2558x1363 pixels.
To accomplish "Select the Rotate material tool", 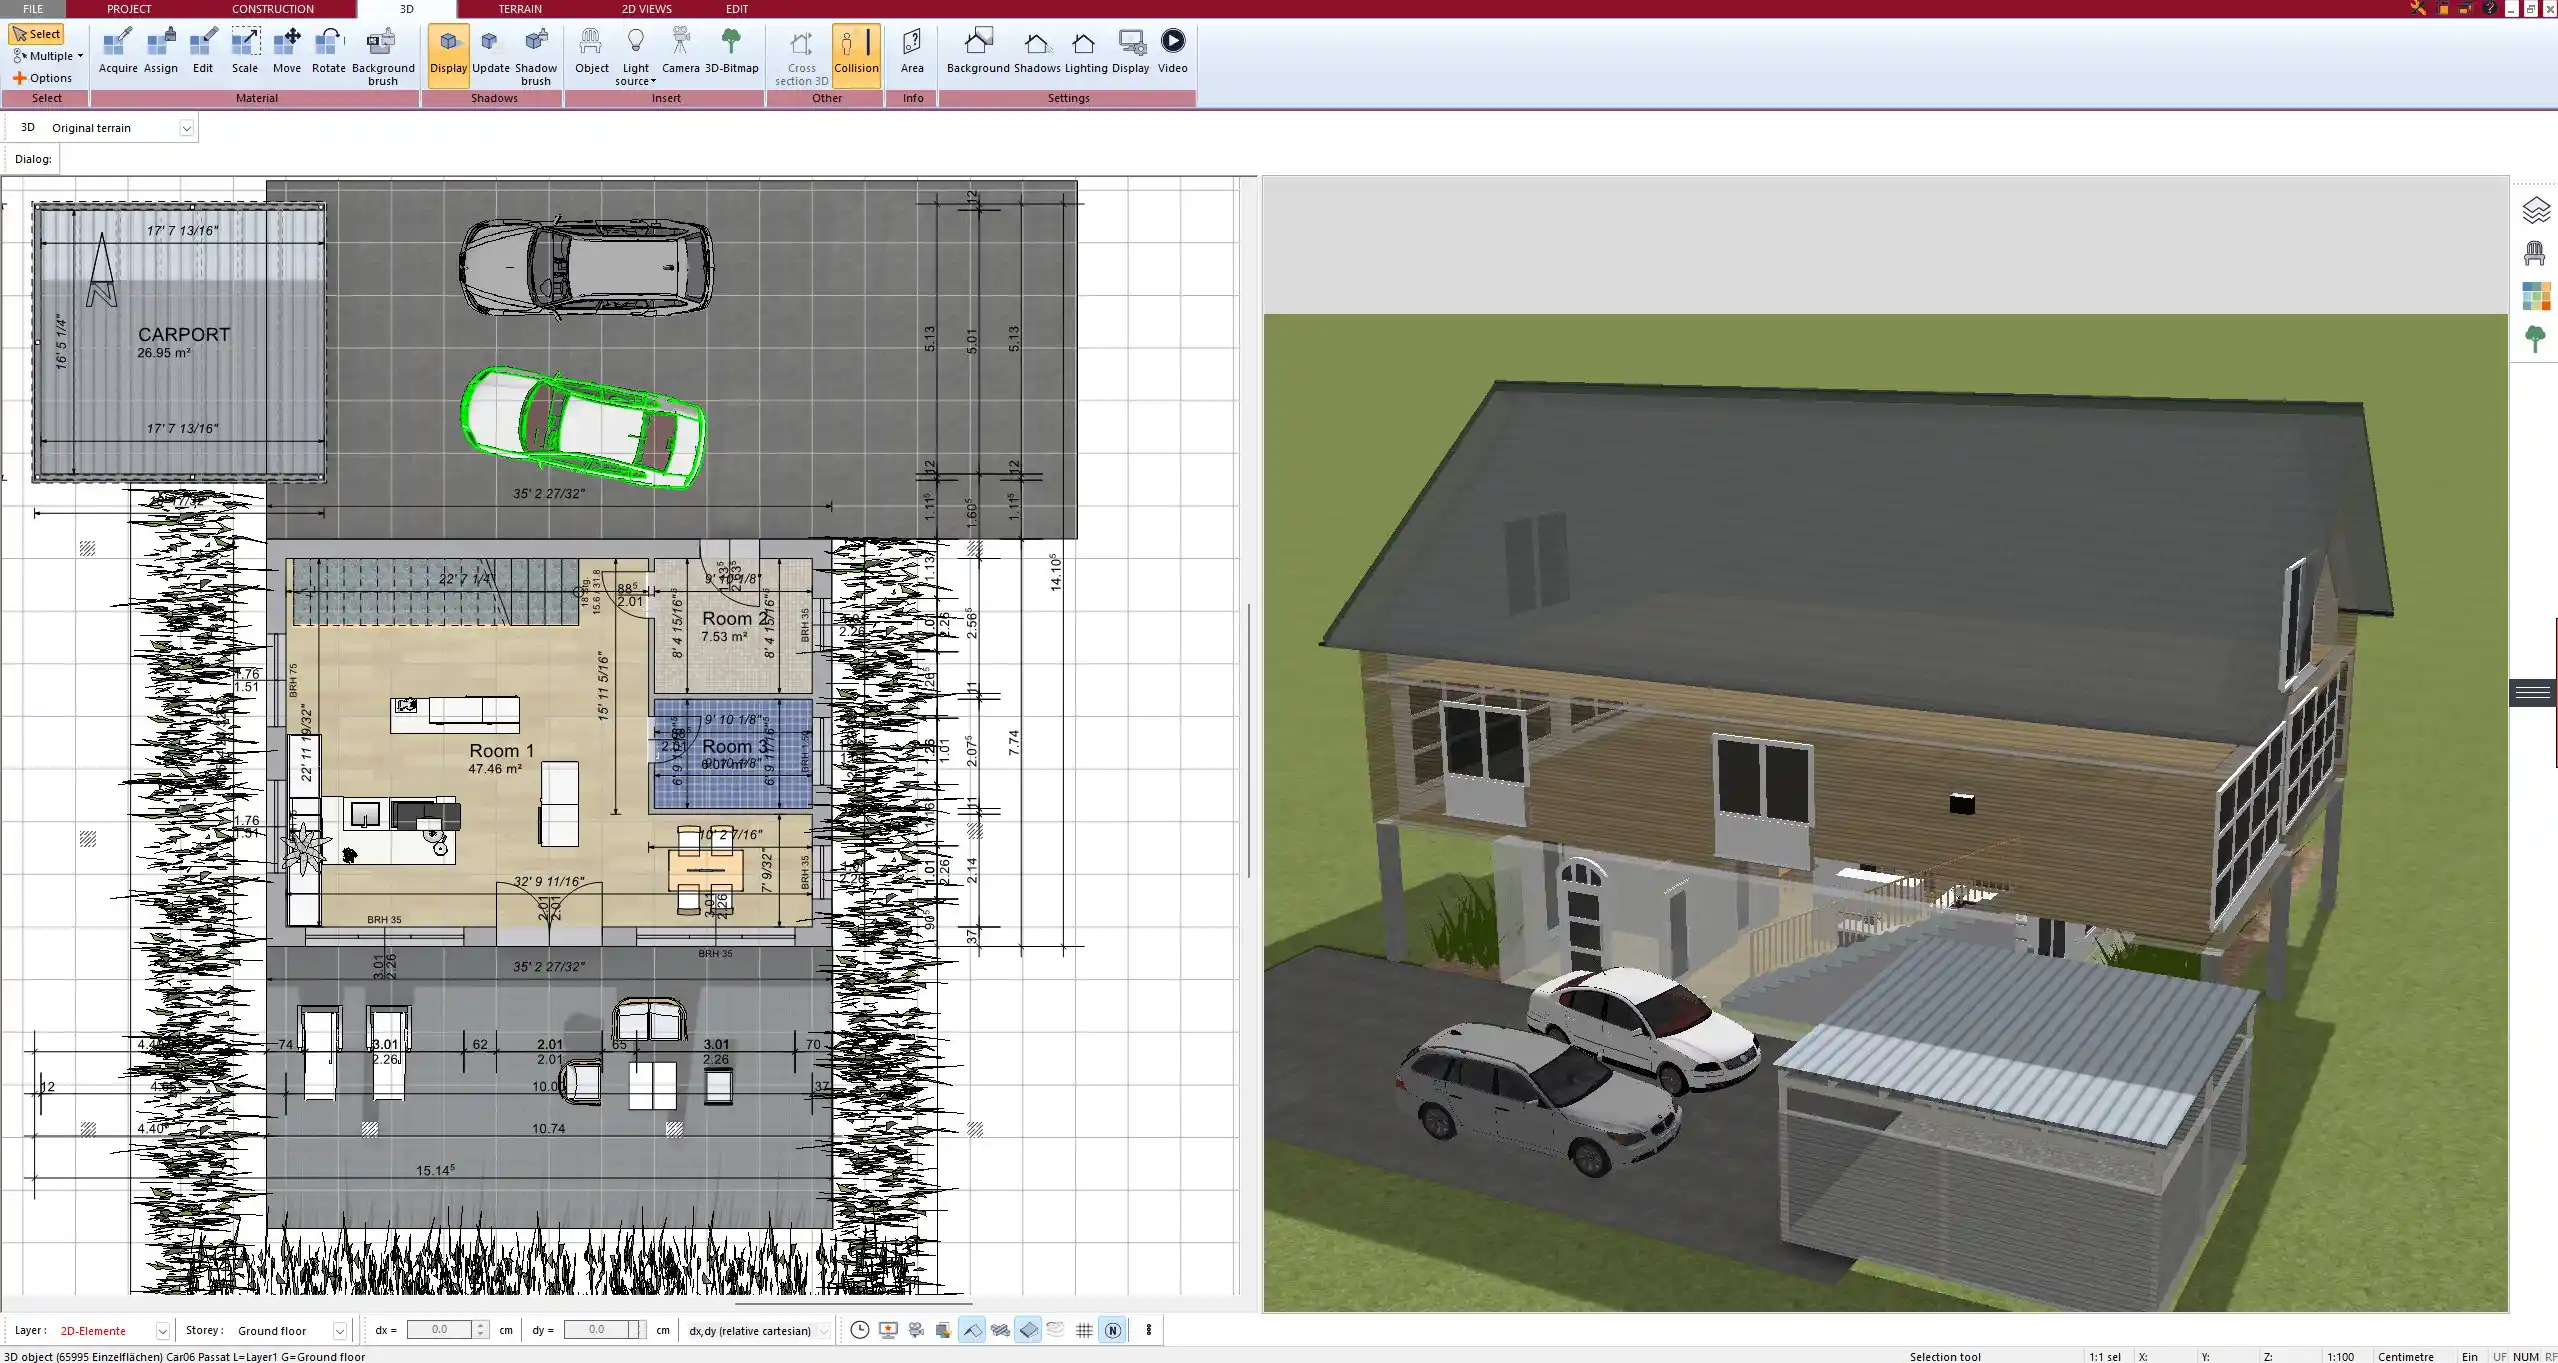I will pyautogui.click(x=329, y=51).
